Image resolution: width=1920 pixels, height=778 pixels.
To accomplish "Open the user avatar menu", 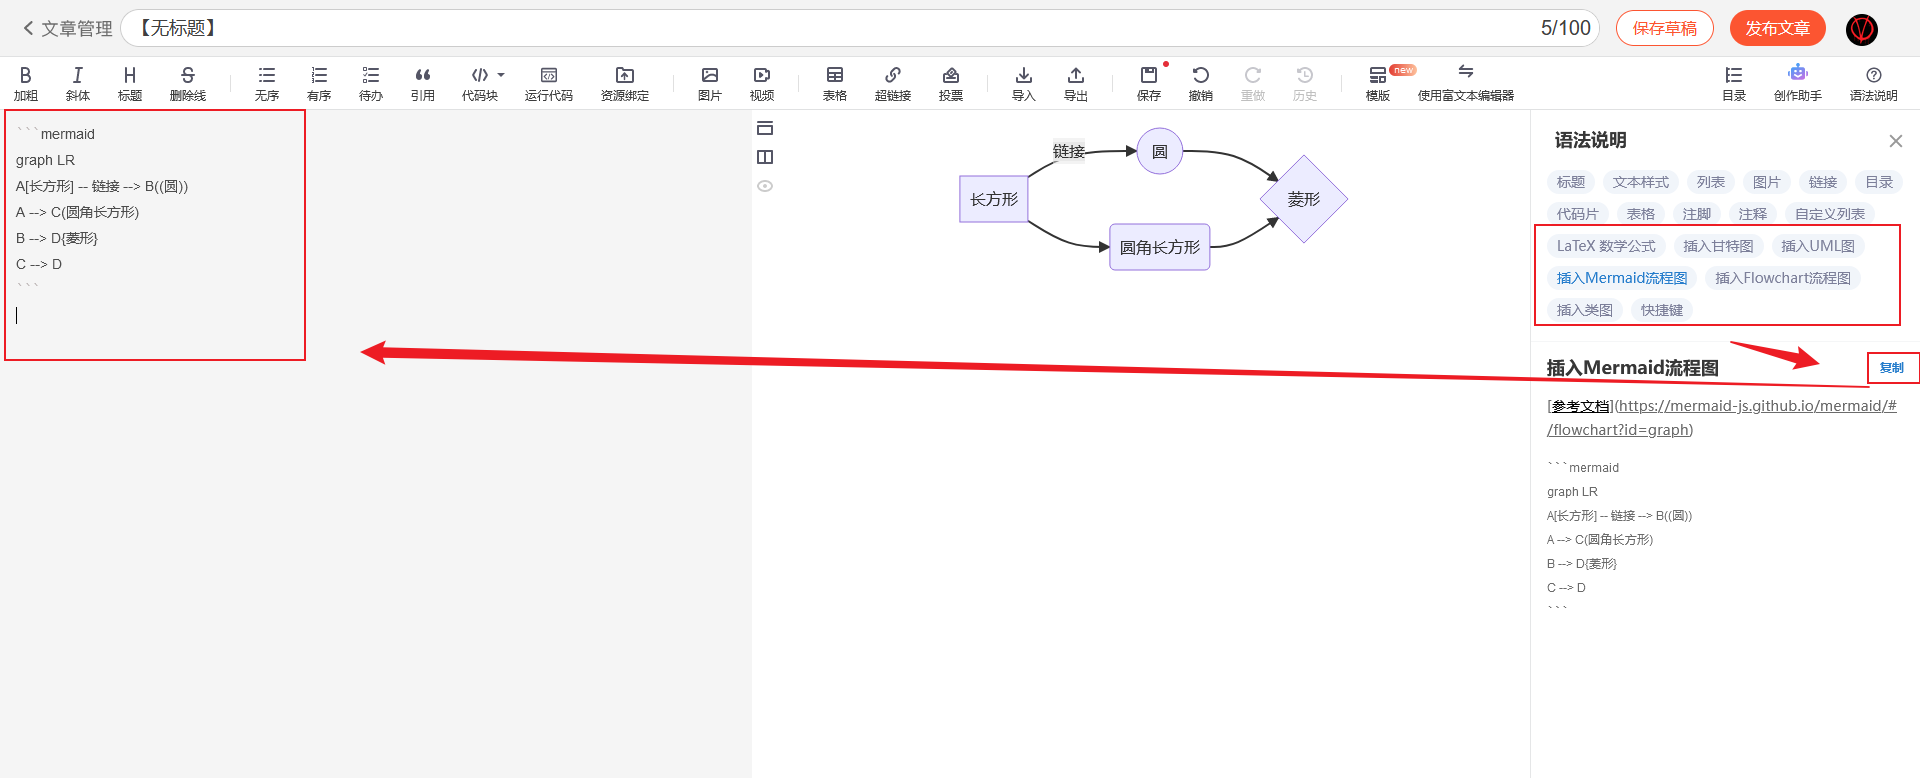I will pos(1862,29).
